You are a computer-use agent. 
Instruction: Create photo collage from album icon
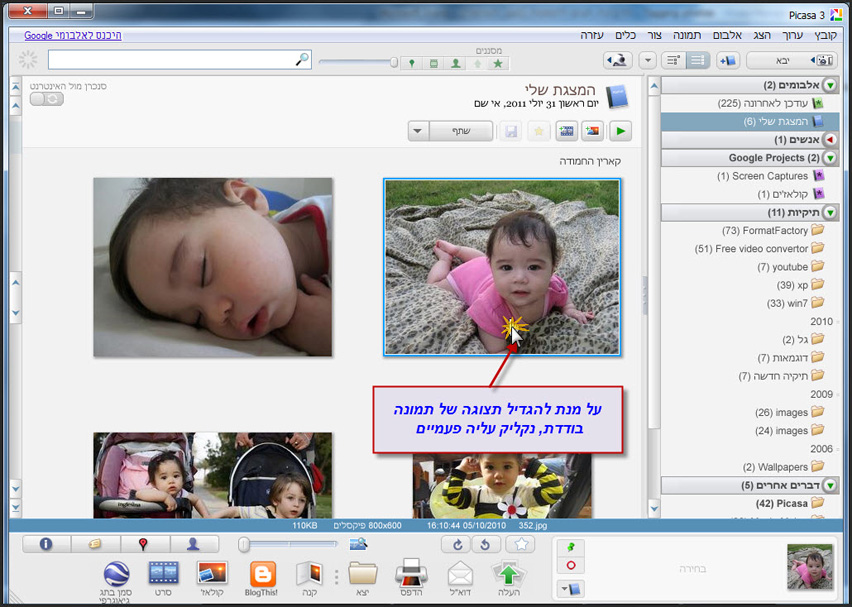click(x=593, y=131)
